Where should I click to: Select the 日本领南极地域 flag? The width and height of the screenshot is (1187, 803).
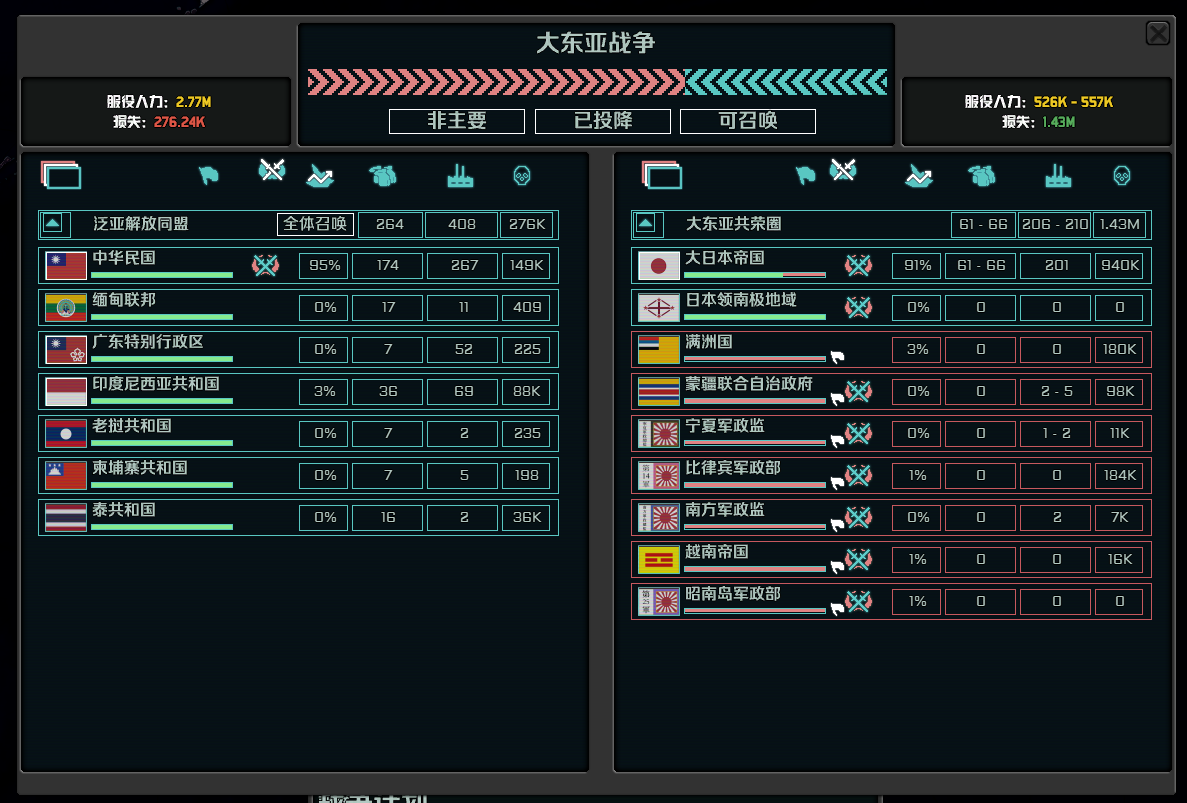(659, 307)
